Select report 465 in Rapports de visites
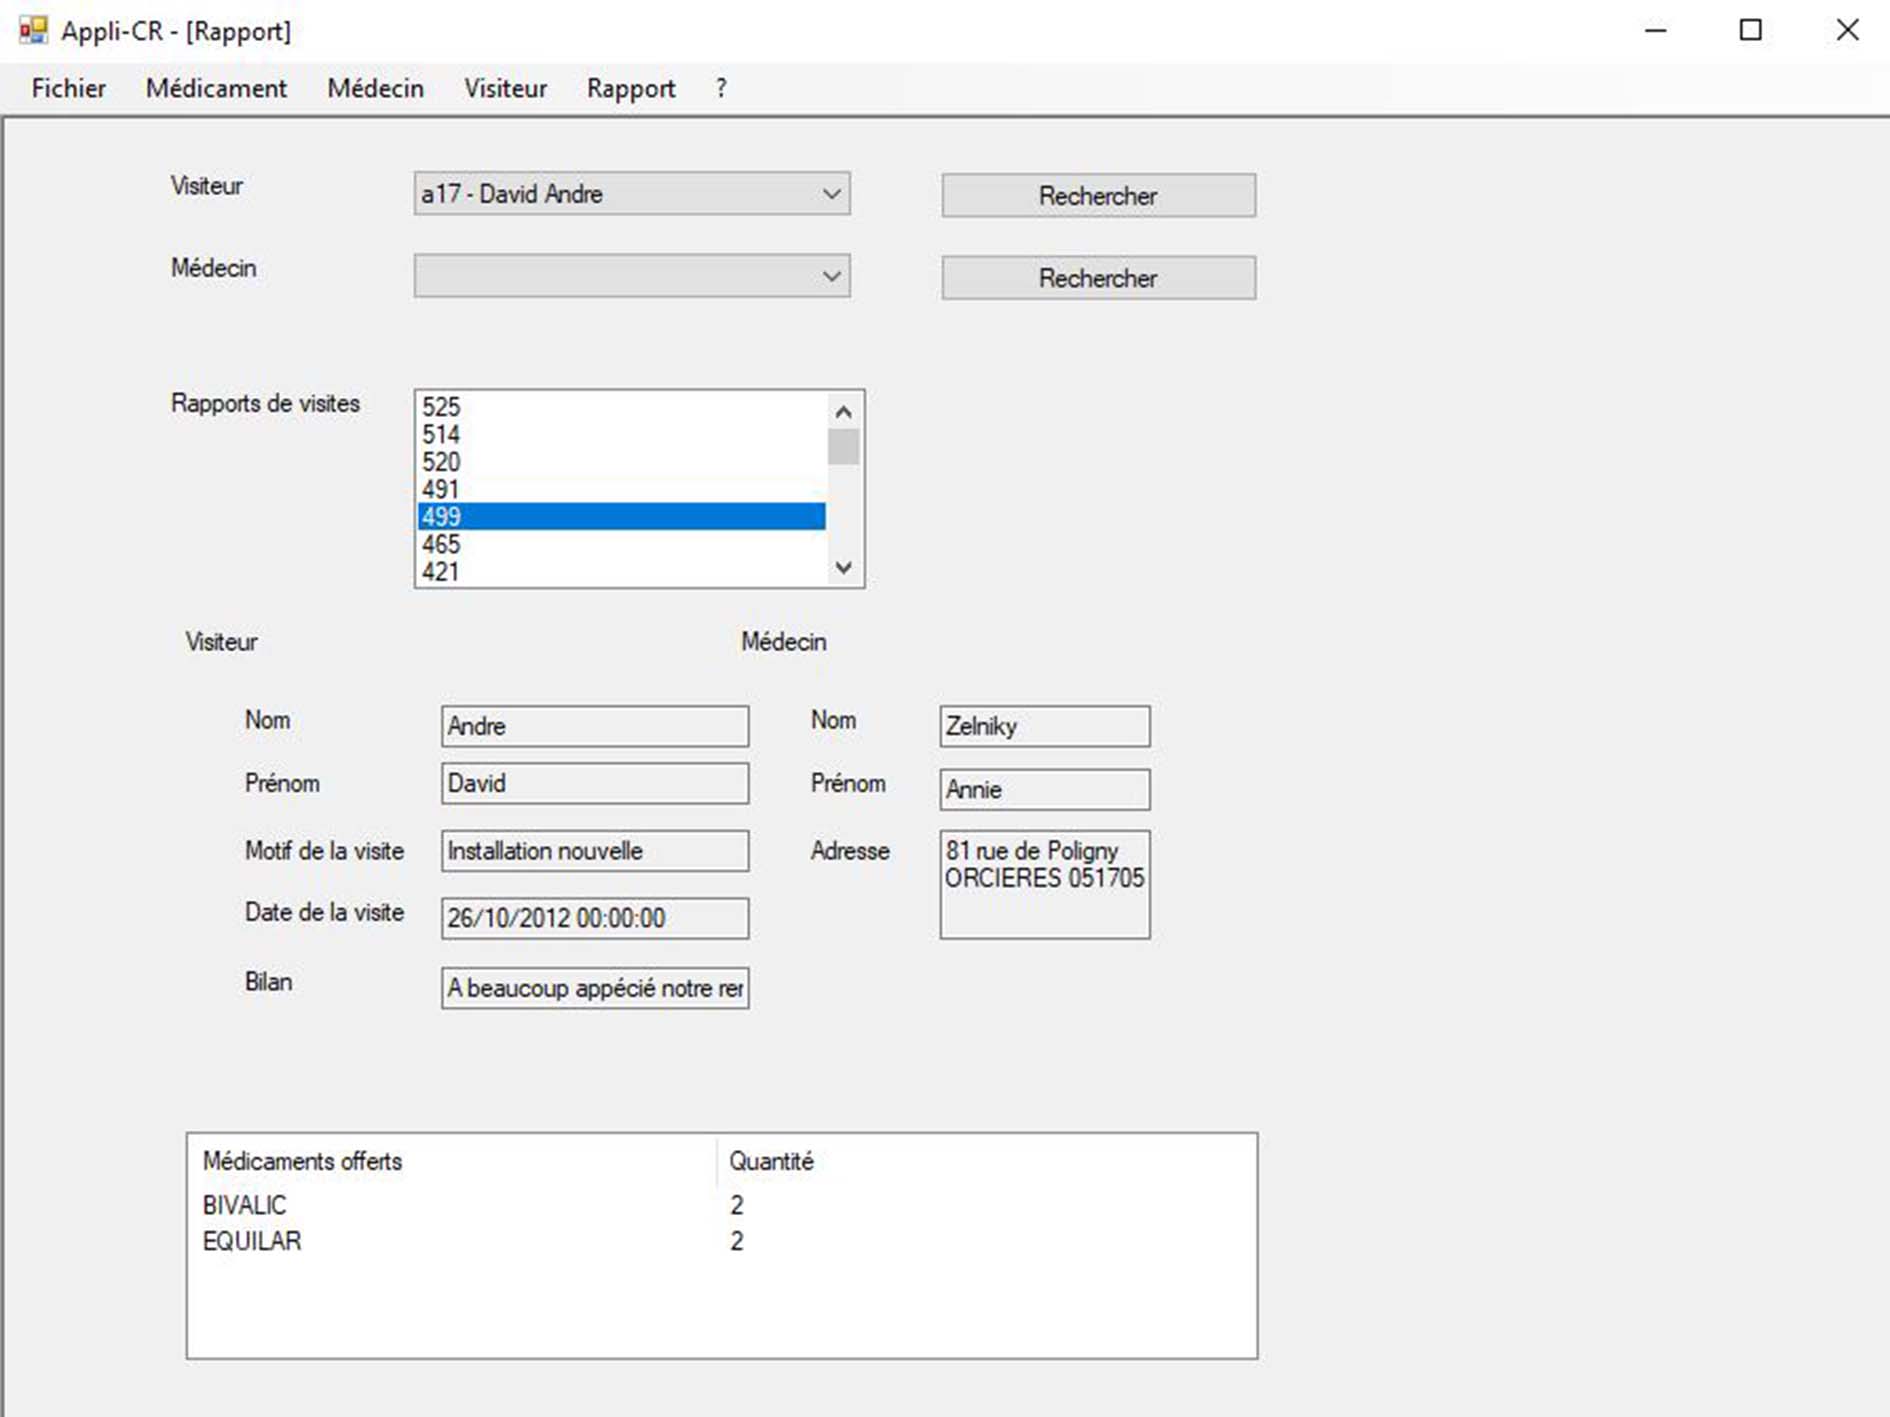Image resolution: width=1890 pixels, height=1417 pixels. [x=621, y=544]
